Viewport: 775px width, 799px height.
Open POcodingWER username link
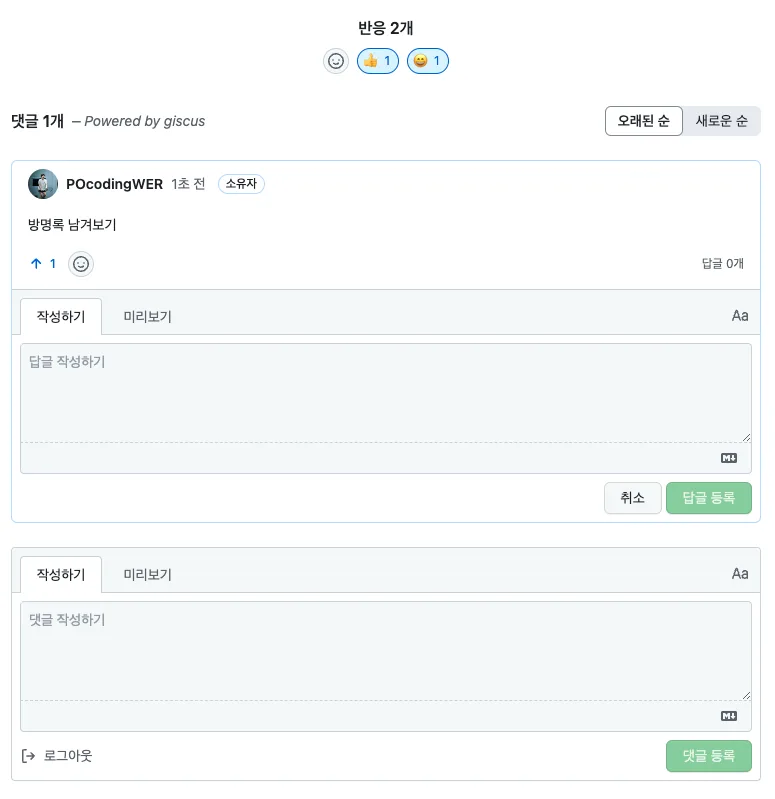115,184
